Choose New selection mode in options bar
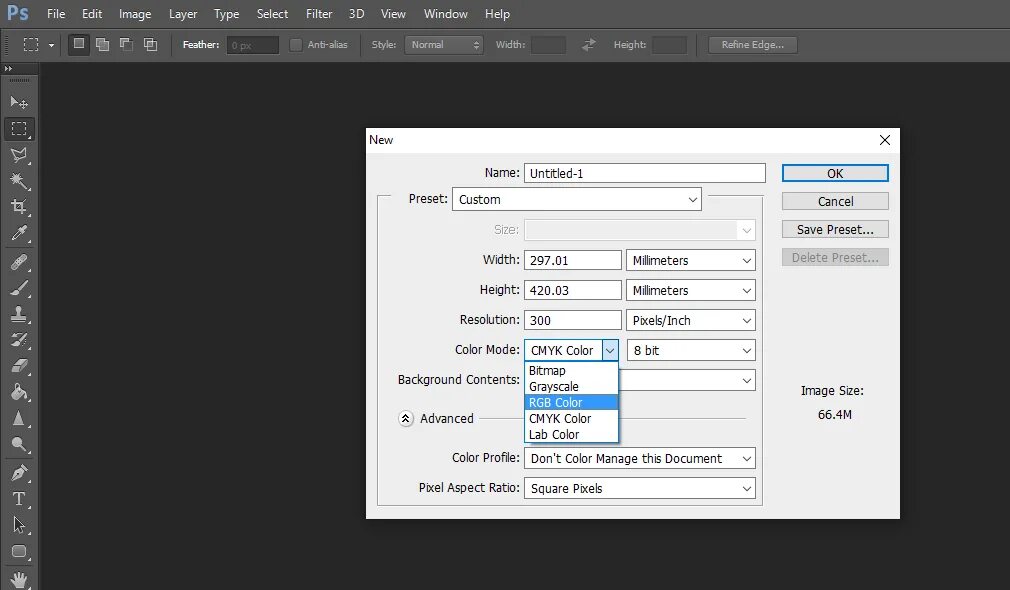This screenshot has width=1010, height=590. pos(79,44)
